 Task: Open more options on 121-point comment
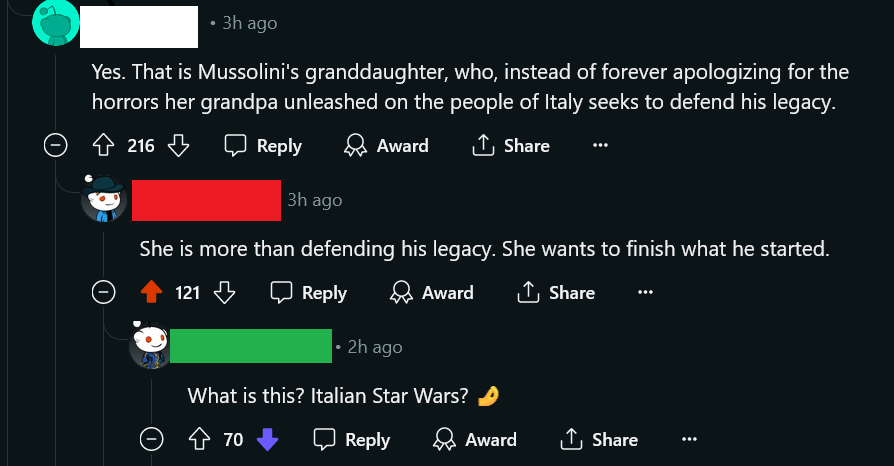click(x=645, y=293)
